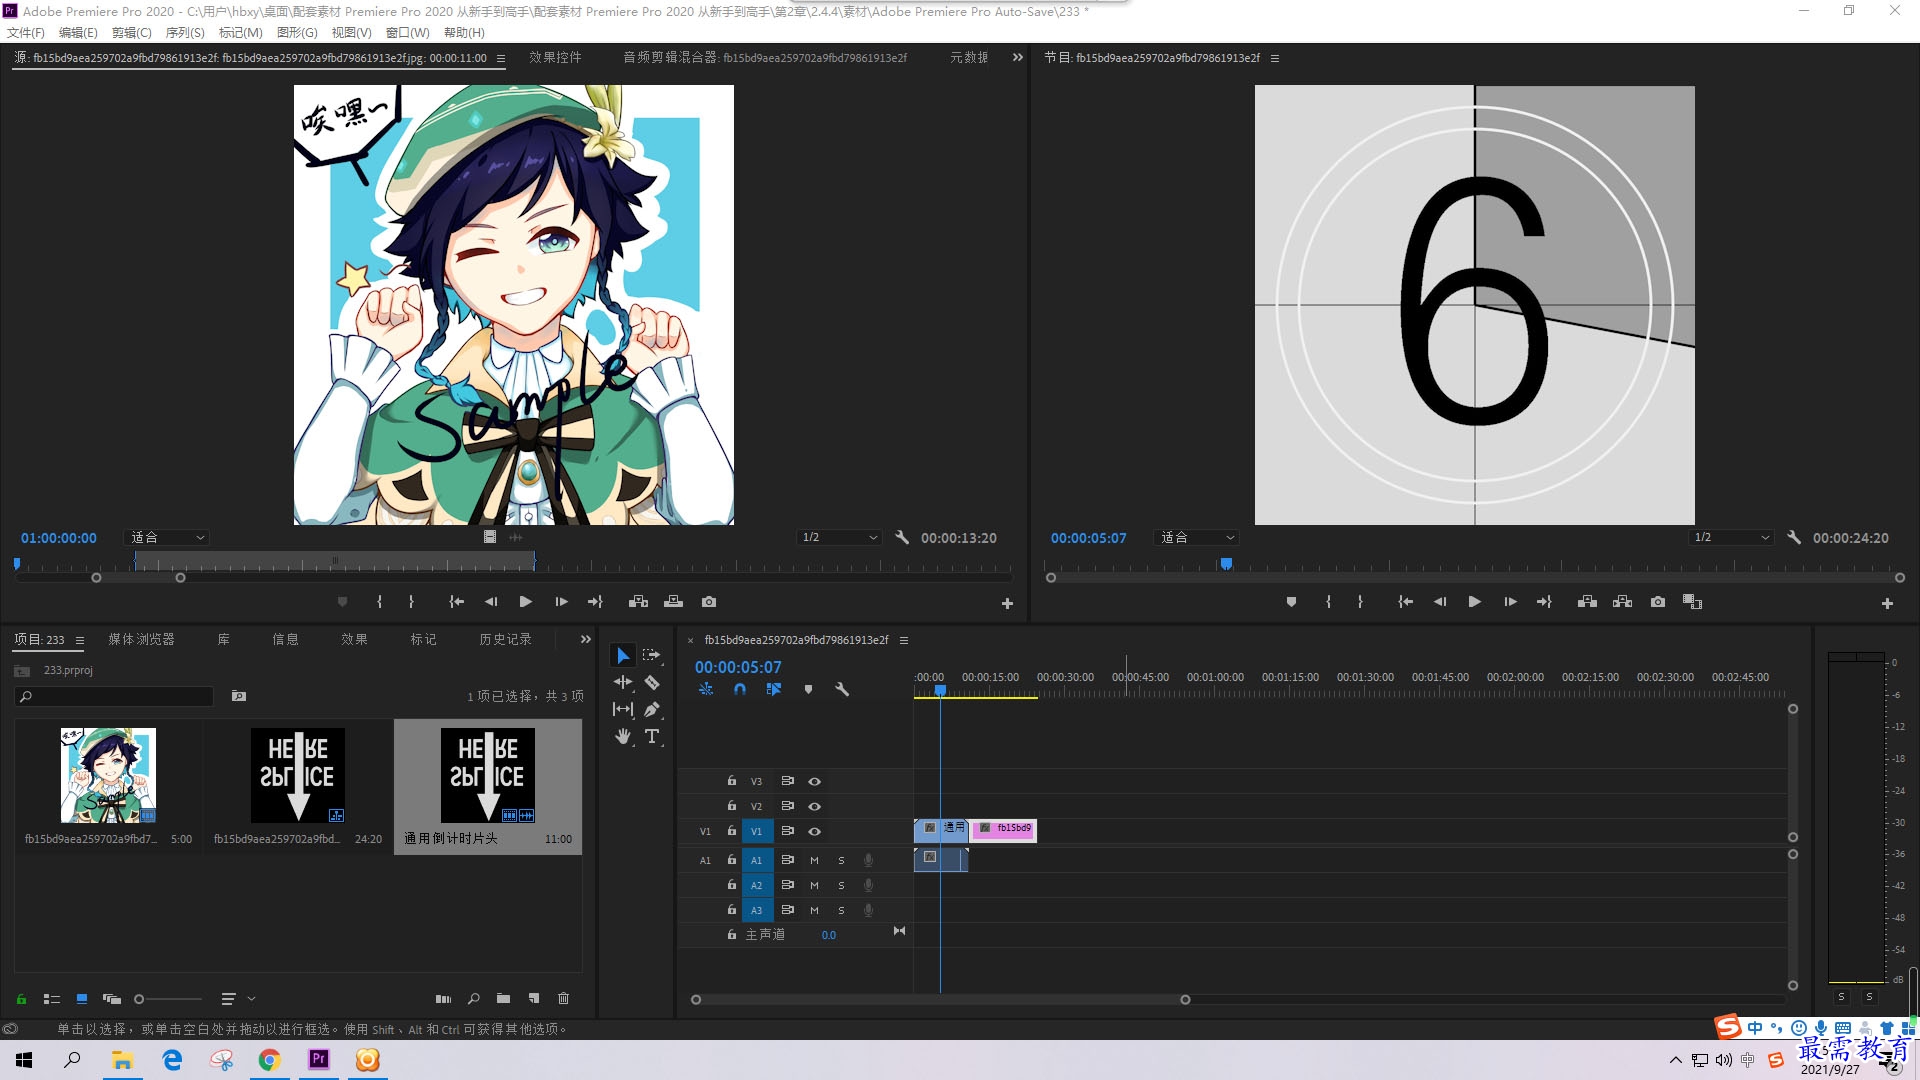Screen dimensions: 1920x1080
Task: Switch Project panel to list view
Action: [52, 998]
